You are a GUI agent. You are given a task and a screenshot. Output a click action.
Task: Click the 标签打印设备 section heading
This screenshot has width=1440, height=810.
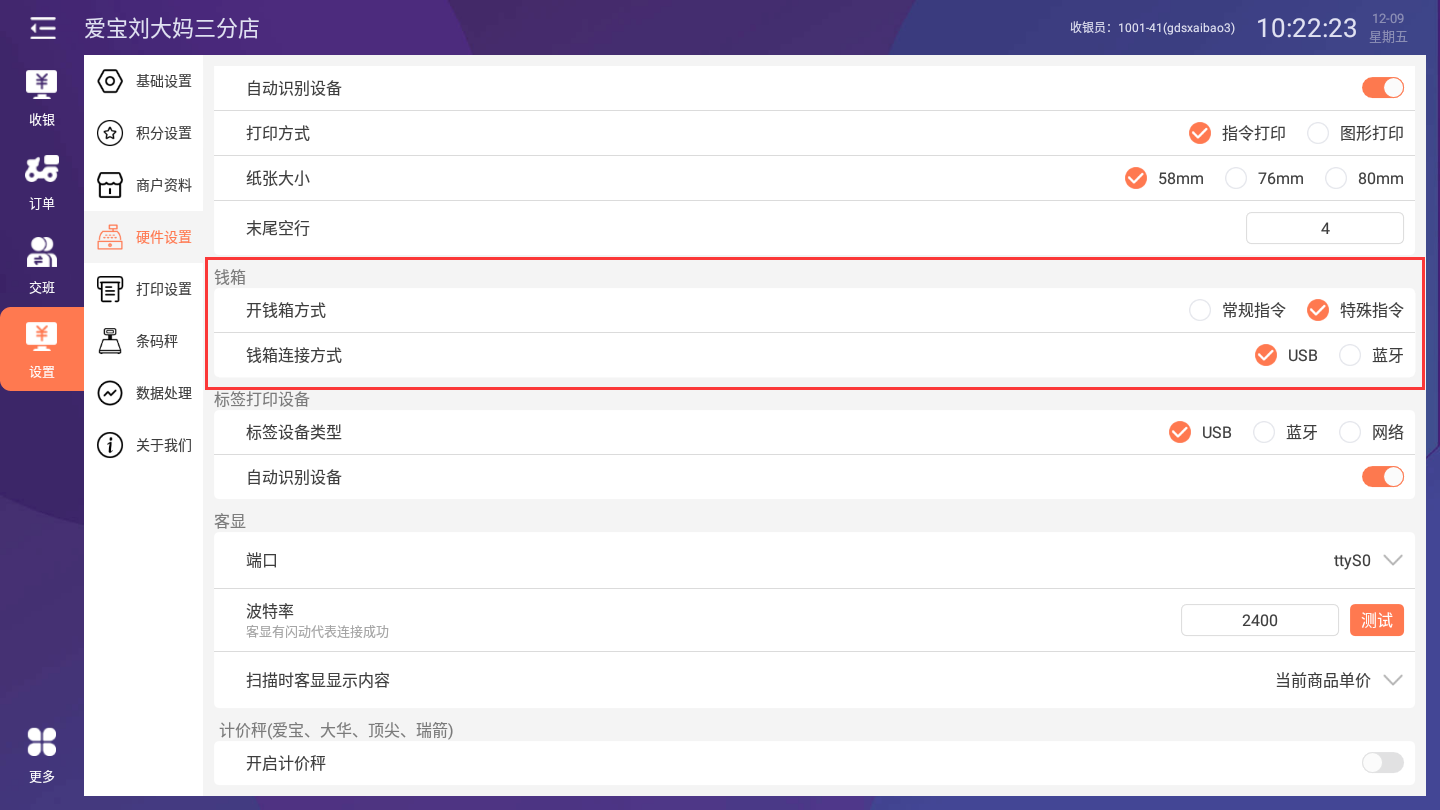point(262,399)
